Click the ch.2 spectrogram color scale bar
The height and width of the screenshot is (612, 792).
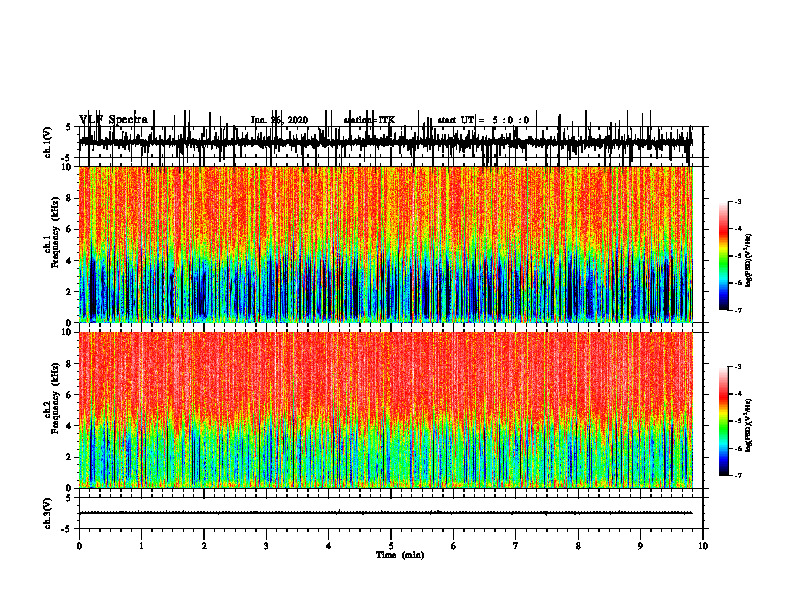(724, 421)
